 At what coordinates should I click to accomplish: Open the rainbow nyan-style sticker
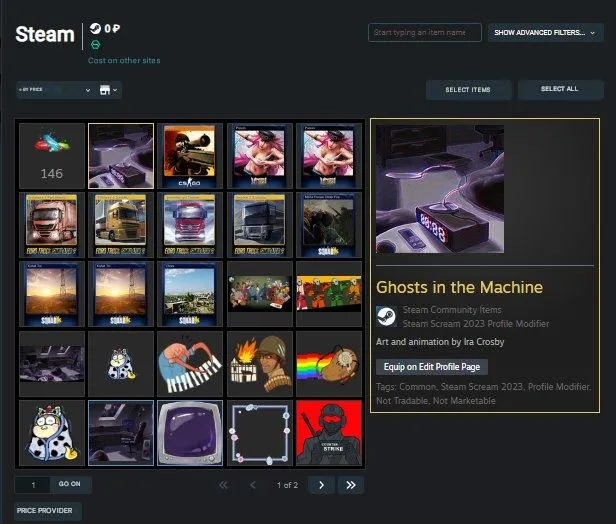(329, 363)
